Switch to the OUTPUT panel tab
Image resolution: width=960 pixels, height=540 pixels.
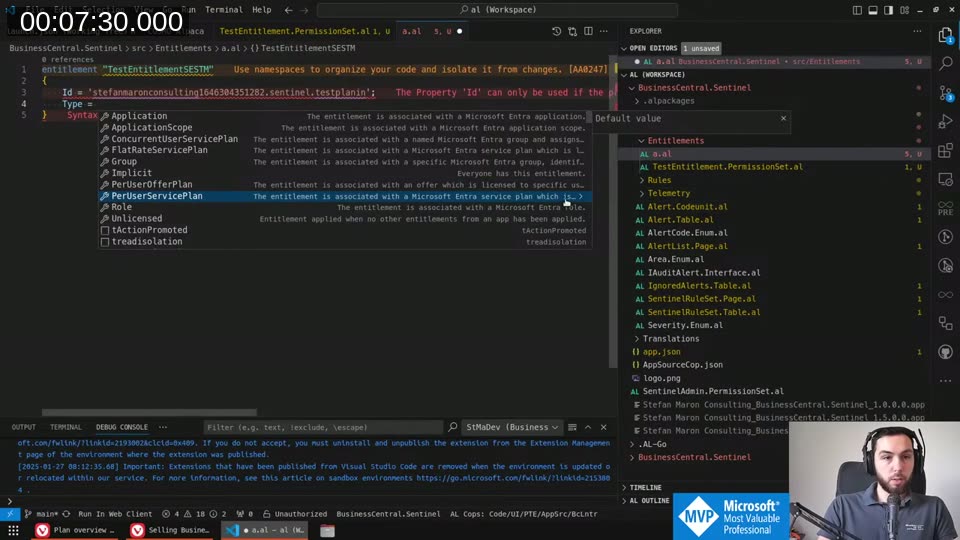(x=23, y=427)
